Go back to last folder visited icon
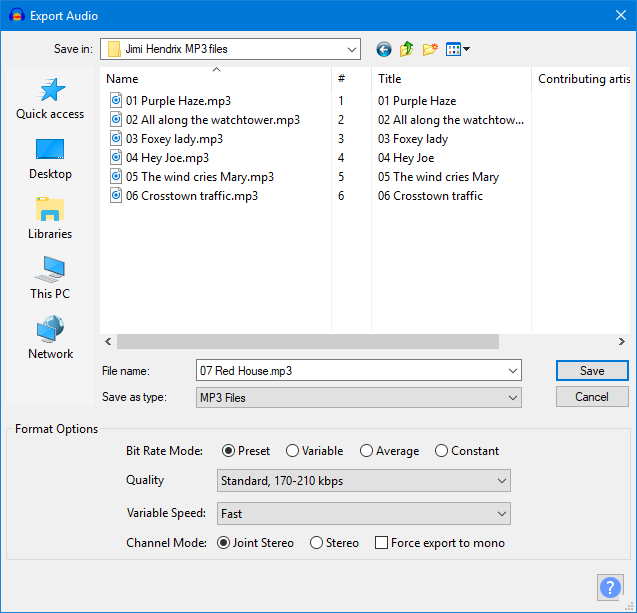The image size is (637, 613). click(384, 50)
